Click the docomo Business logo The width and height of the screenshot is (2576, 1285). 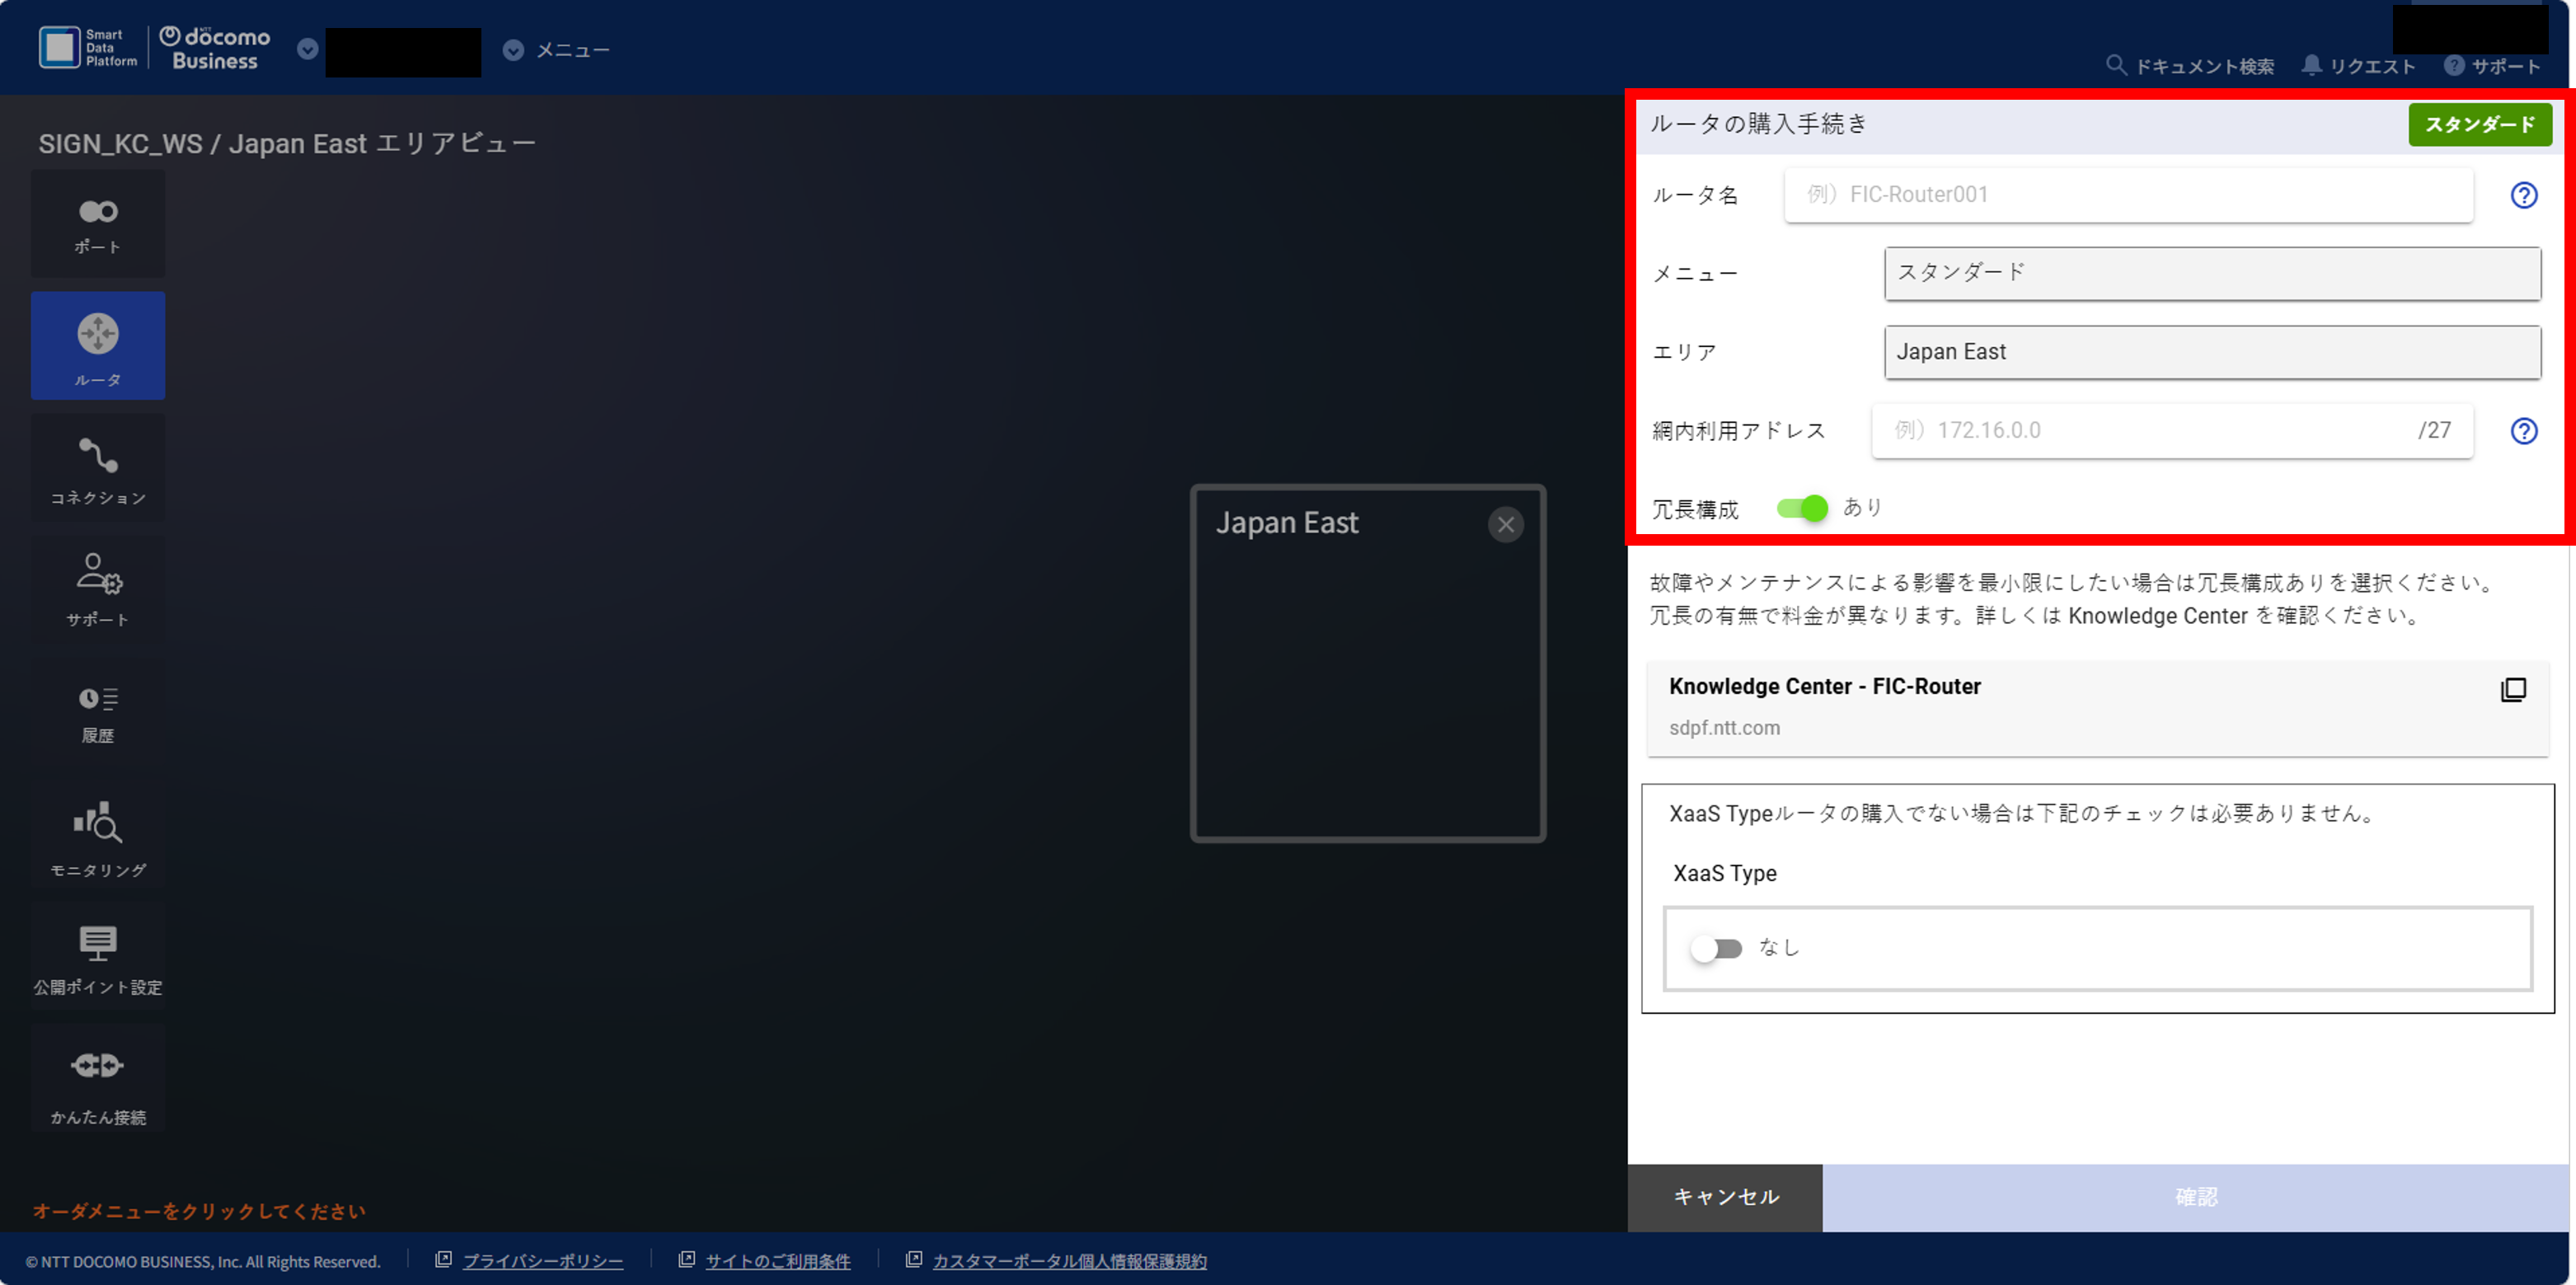(x=215, y=48)
